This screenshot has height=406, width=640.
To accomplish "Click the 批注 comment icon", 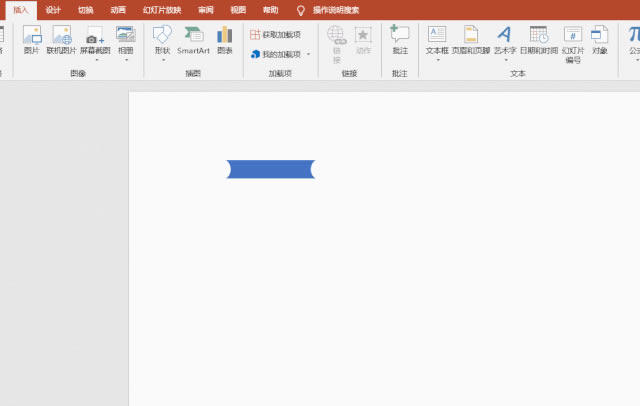I will click(x=400, y=39).
